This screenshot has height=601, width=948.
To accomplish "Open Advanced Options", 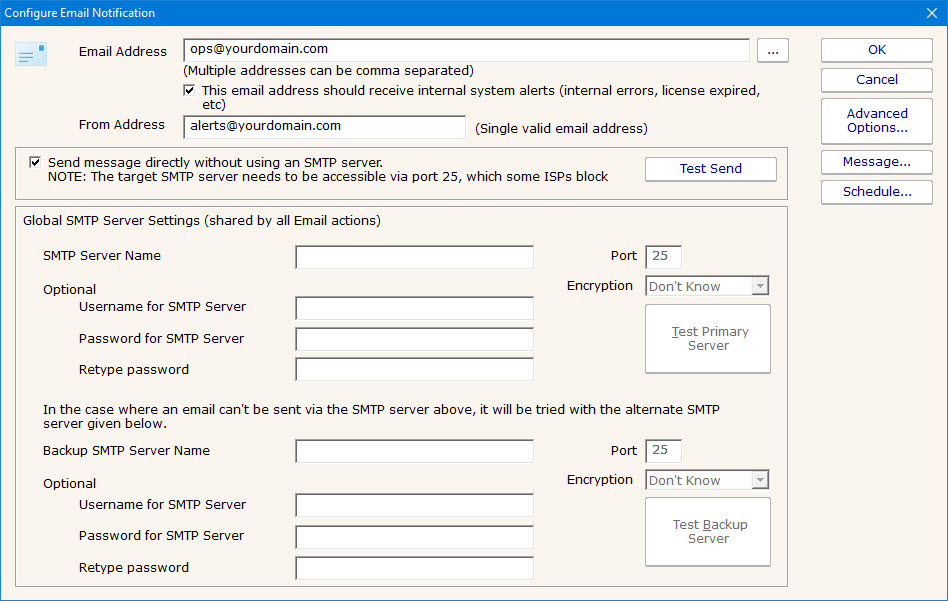I will tap(876, 120).
